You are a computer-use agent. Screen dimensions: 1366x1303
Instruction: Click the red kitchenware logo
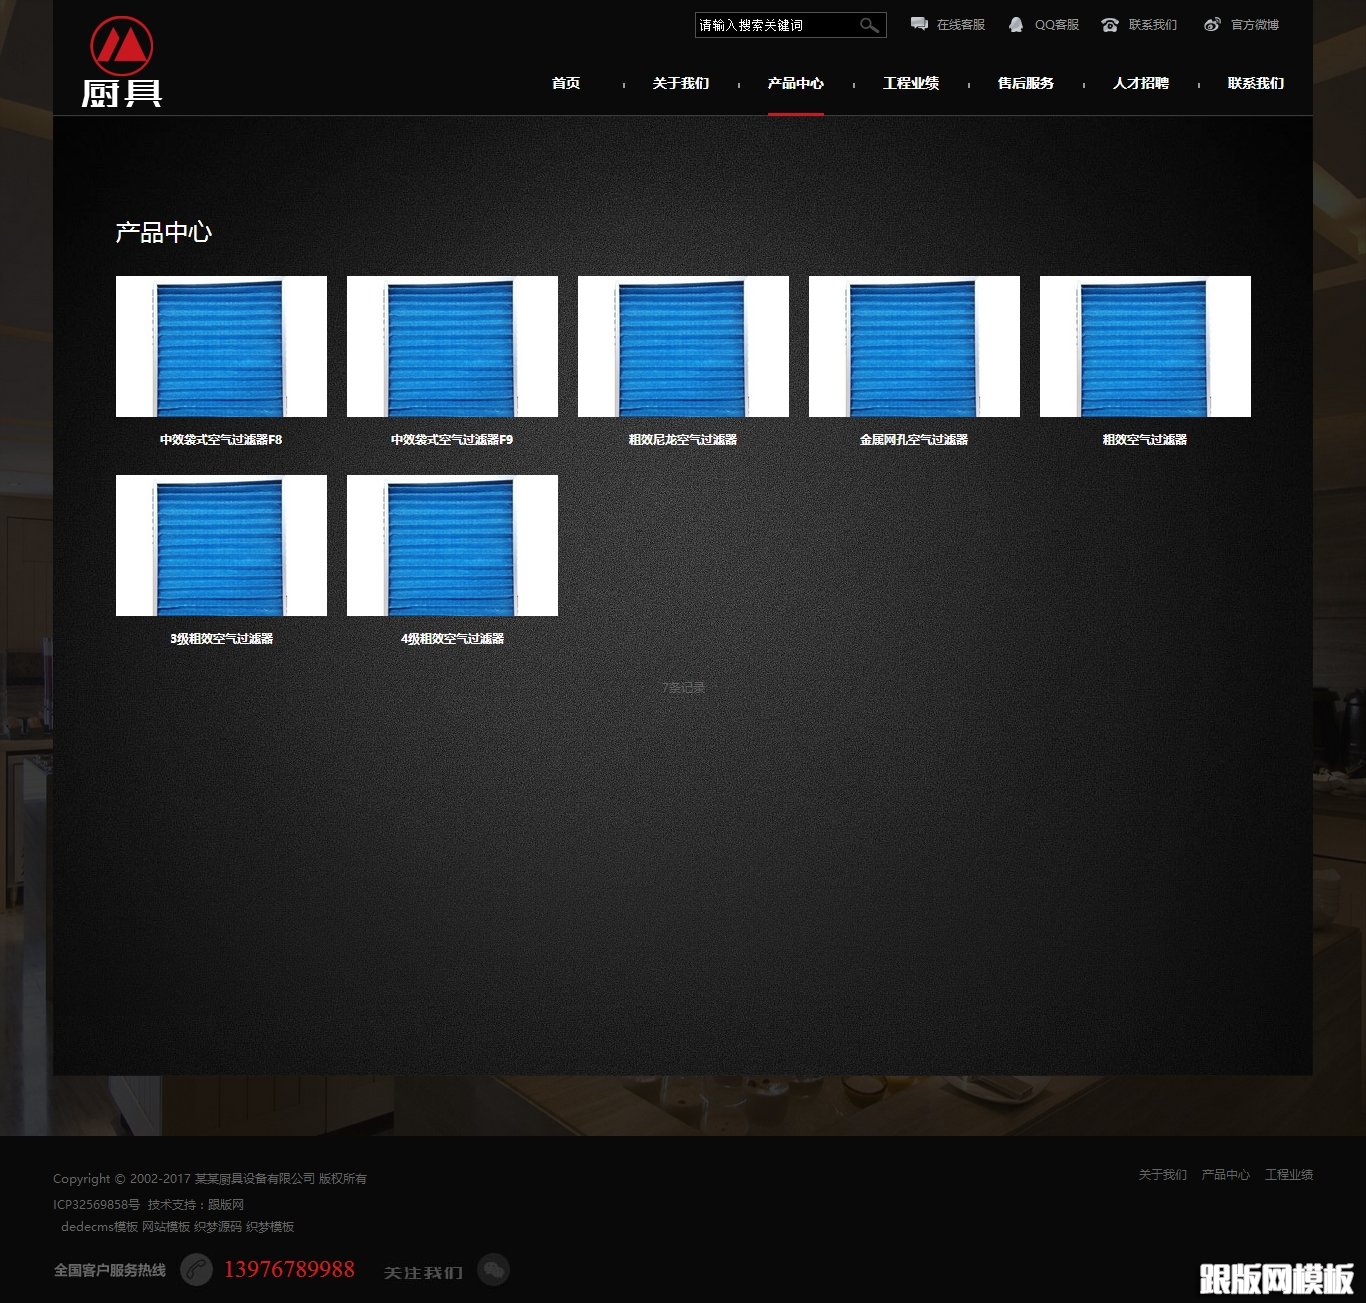[x=121, y=61]
